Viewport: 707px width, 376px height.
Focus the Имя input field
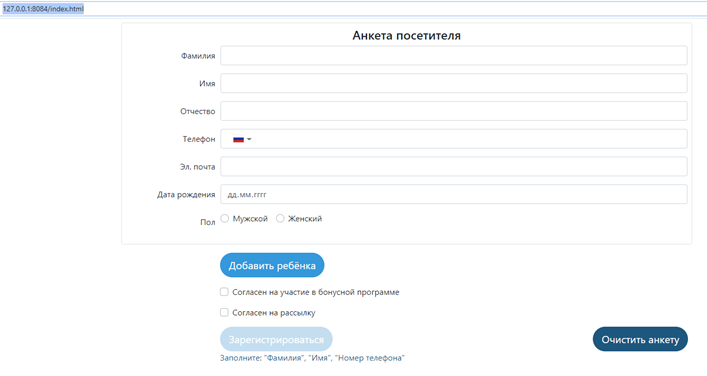point(454,83)
